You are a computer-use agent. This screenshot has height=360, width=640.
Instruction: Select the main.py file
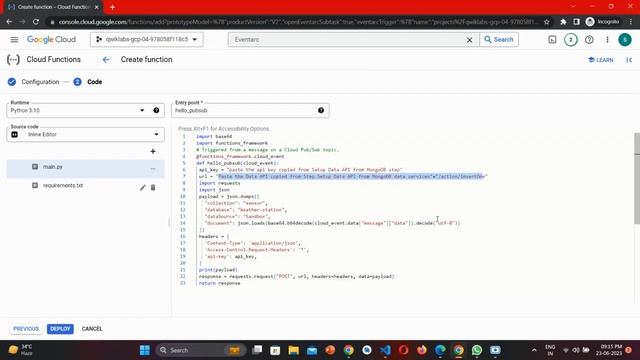point(85,169)
